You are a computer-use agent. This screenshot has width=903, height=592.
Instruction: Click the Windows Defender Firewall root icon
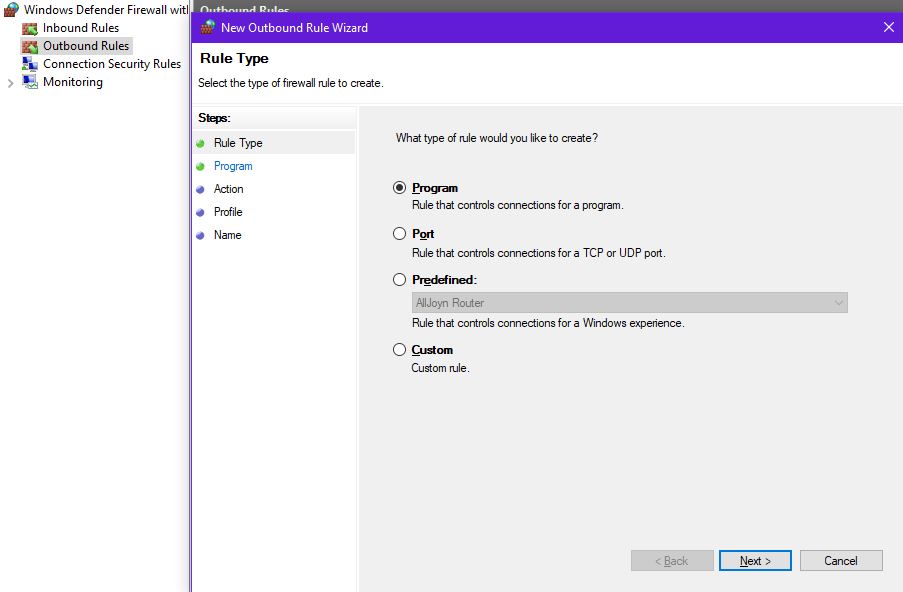(x=12, y=10)
